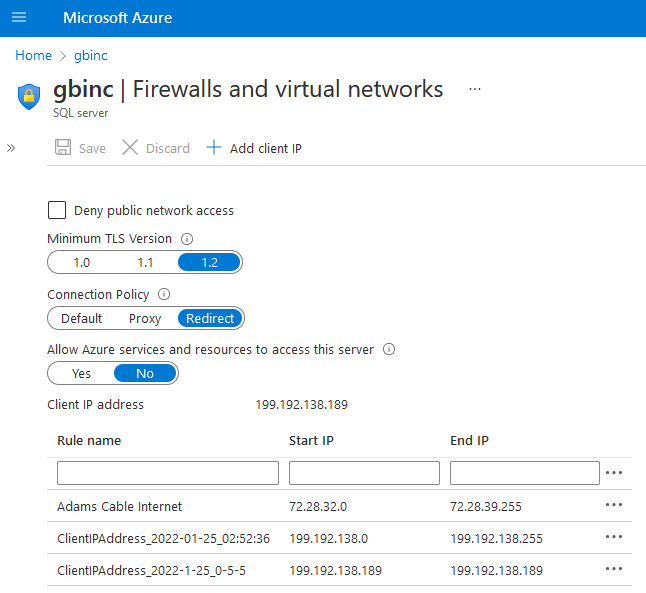Select rule ClientIPAddress_2022-01-25_02:52:36

pos(164,538)
